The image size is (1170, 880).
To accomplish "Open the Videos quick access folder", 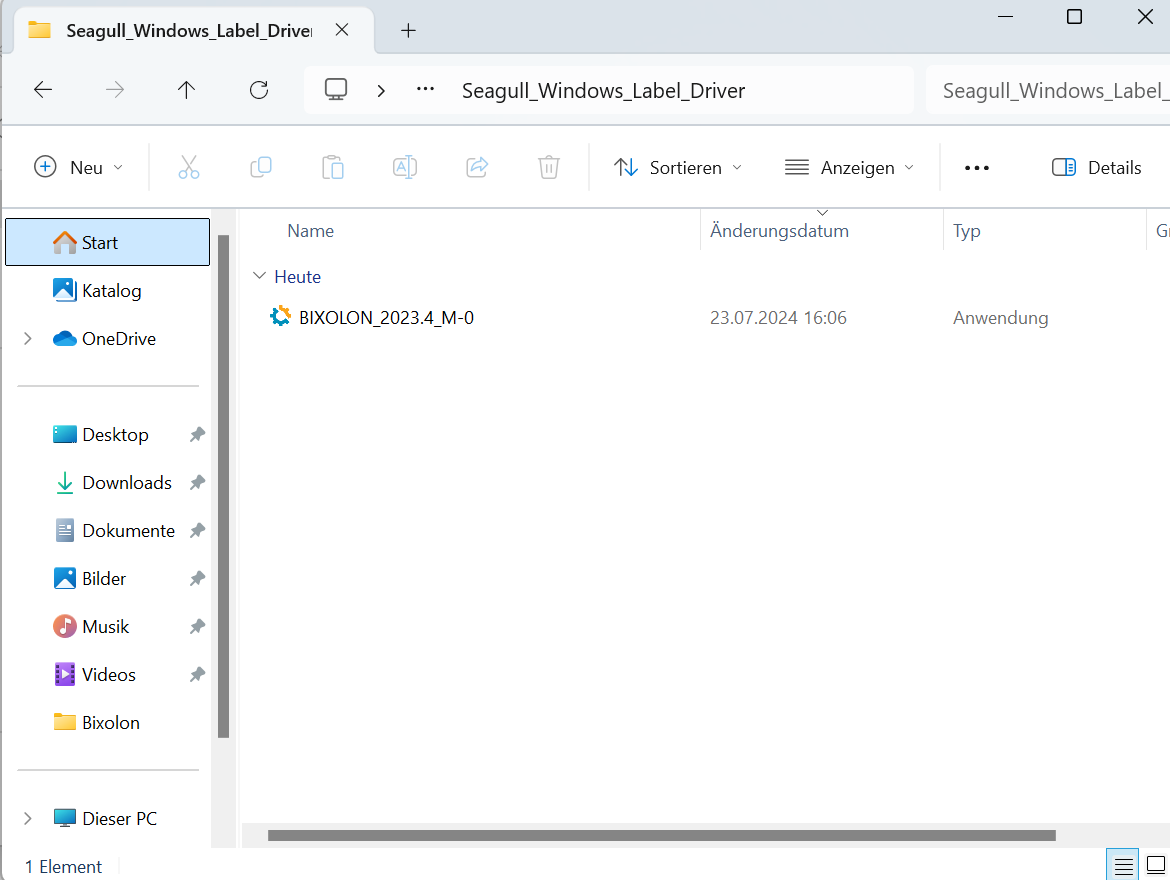I will (x=108, y=675).
